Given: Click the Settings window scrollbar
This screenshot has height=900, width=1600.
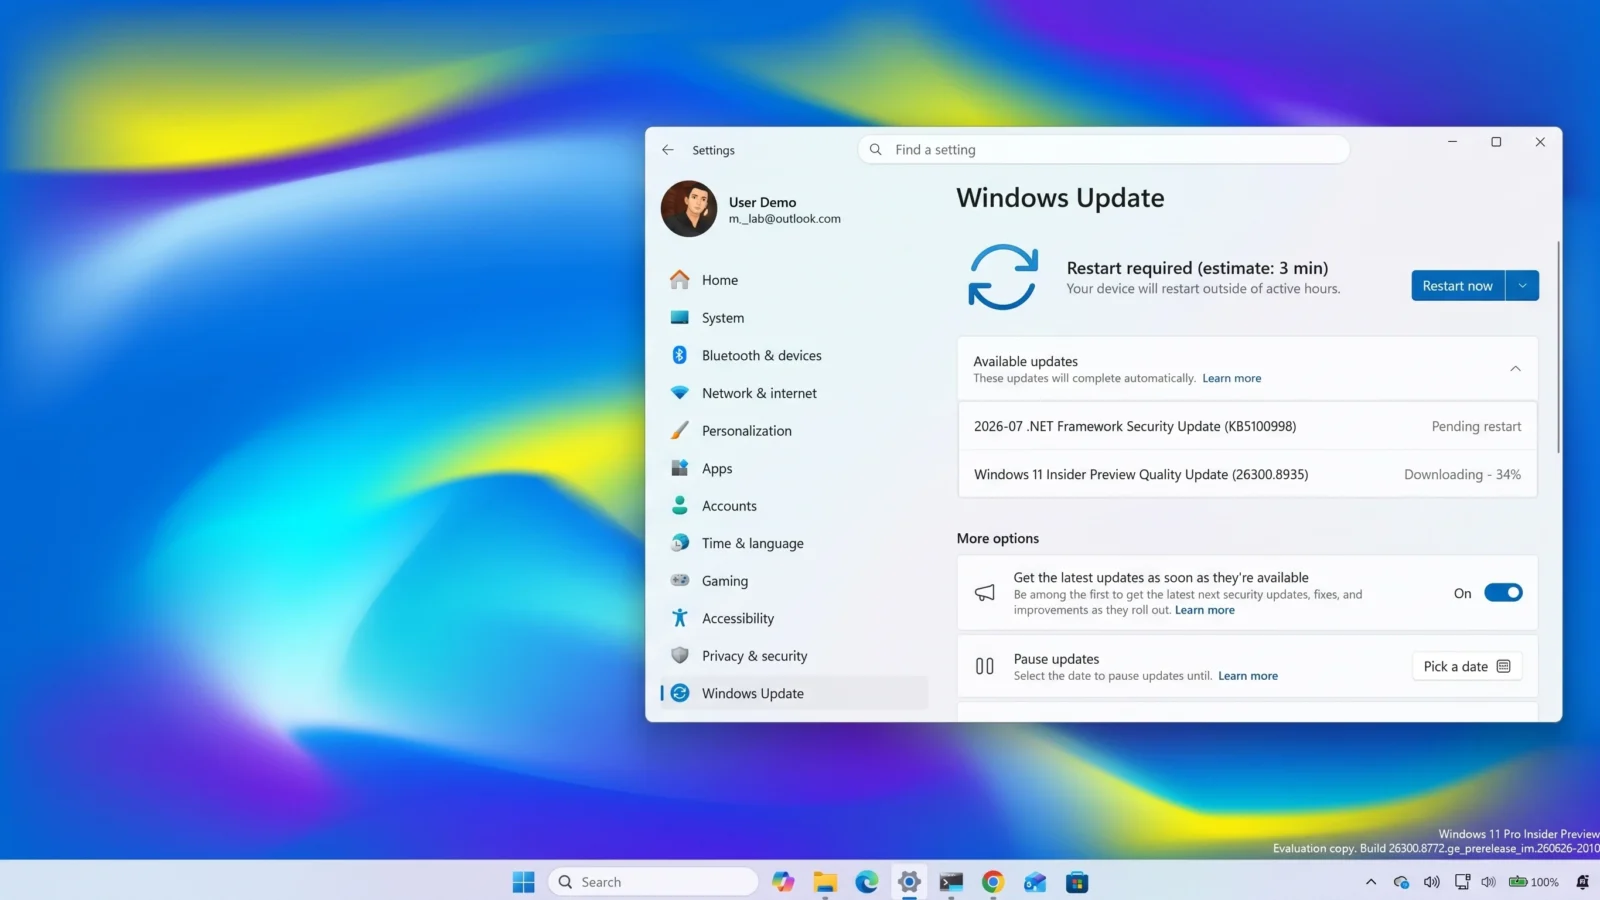Looking at the screenshot, I should coord(1557,346).
